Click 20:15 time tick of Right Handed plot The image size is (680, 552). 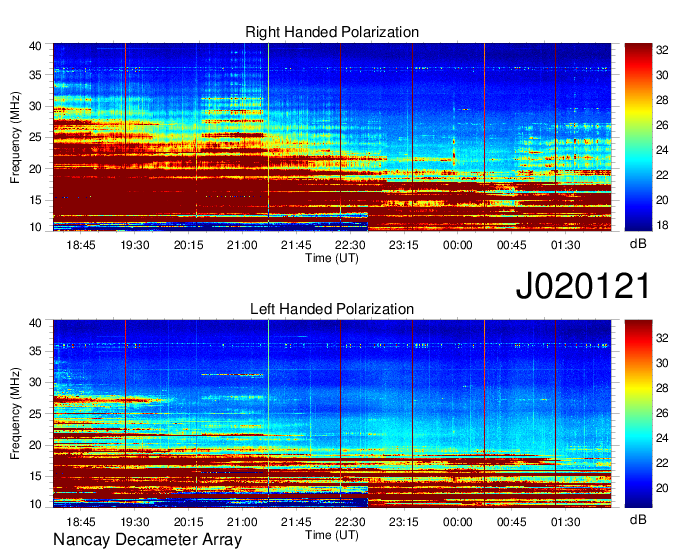(189, 245)
